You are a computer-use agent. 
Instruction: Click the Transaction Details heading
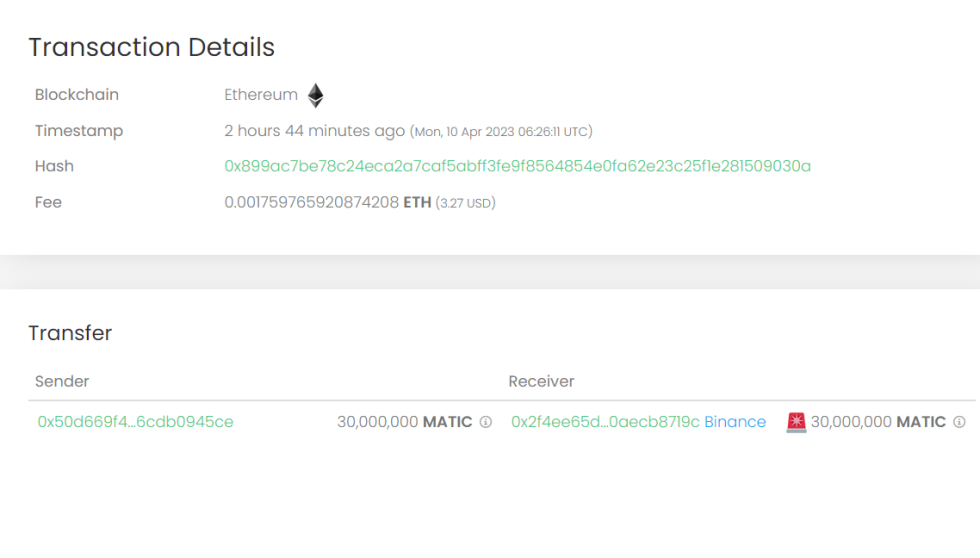tap(151, 47)
